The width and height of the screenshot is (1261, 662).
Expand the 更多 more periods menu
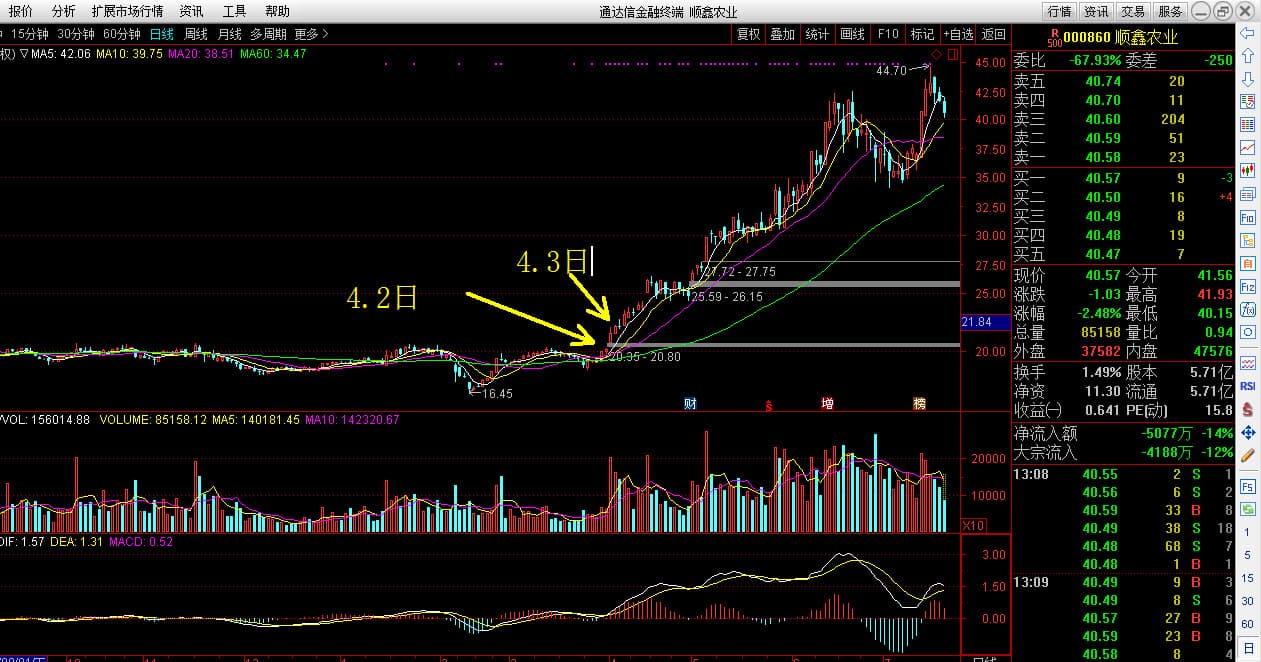pos(311,34)
